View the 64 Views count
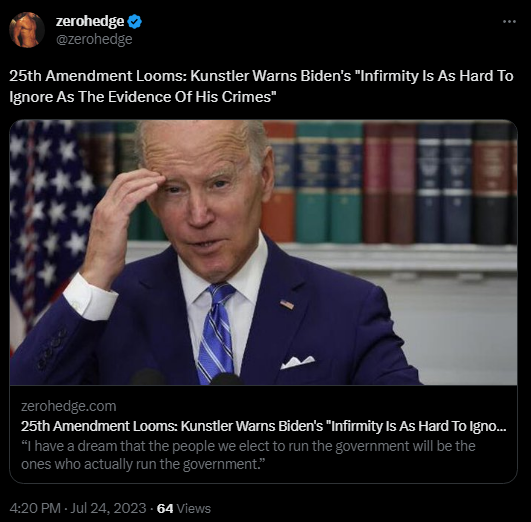Viewport: 531px width, 522px height. click(x=184, y=508)
